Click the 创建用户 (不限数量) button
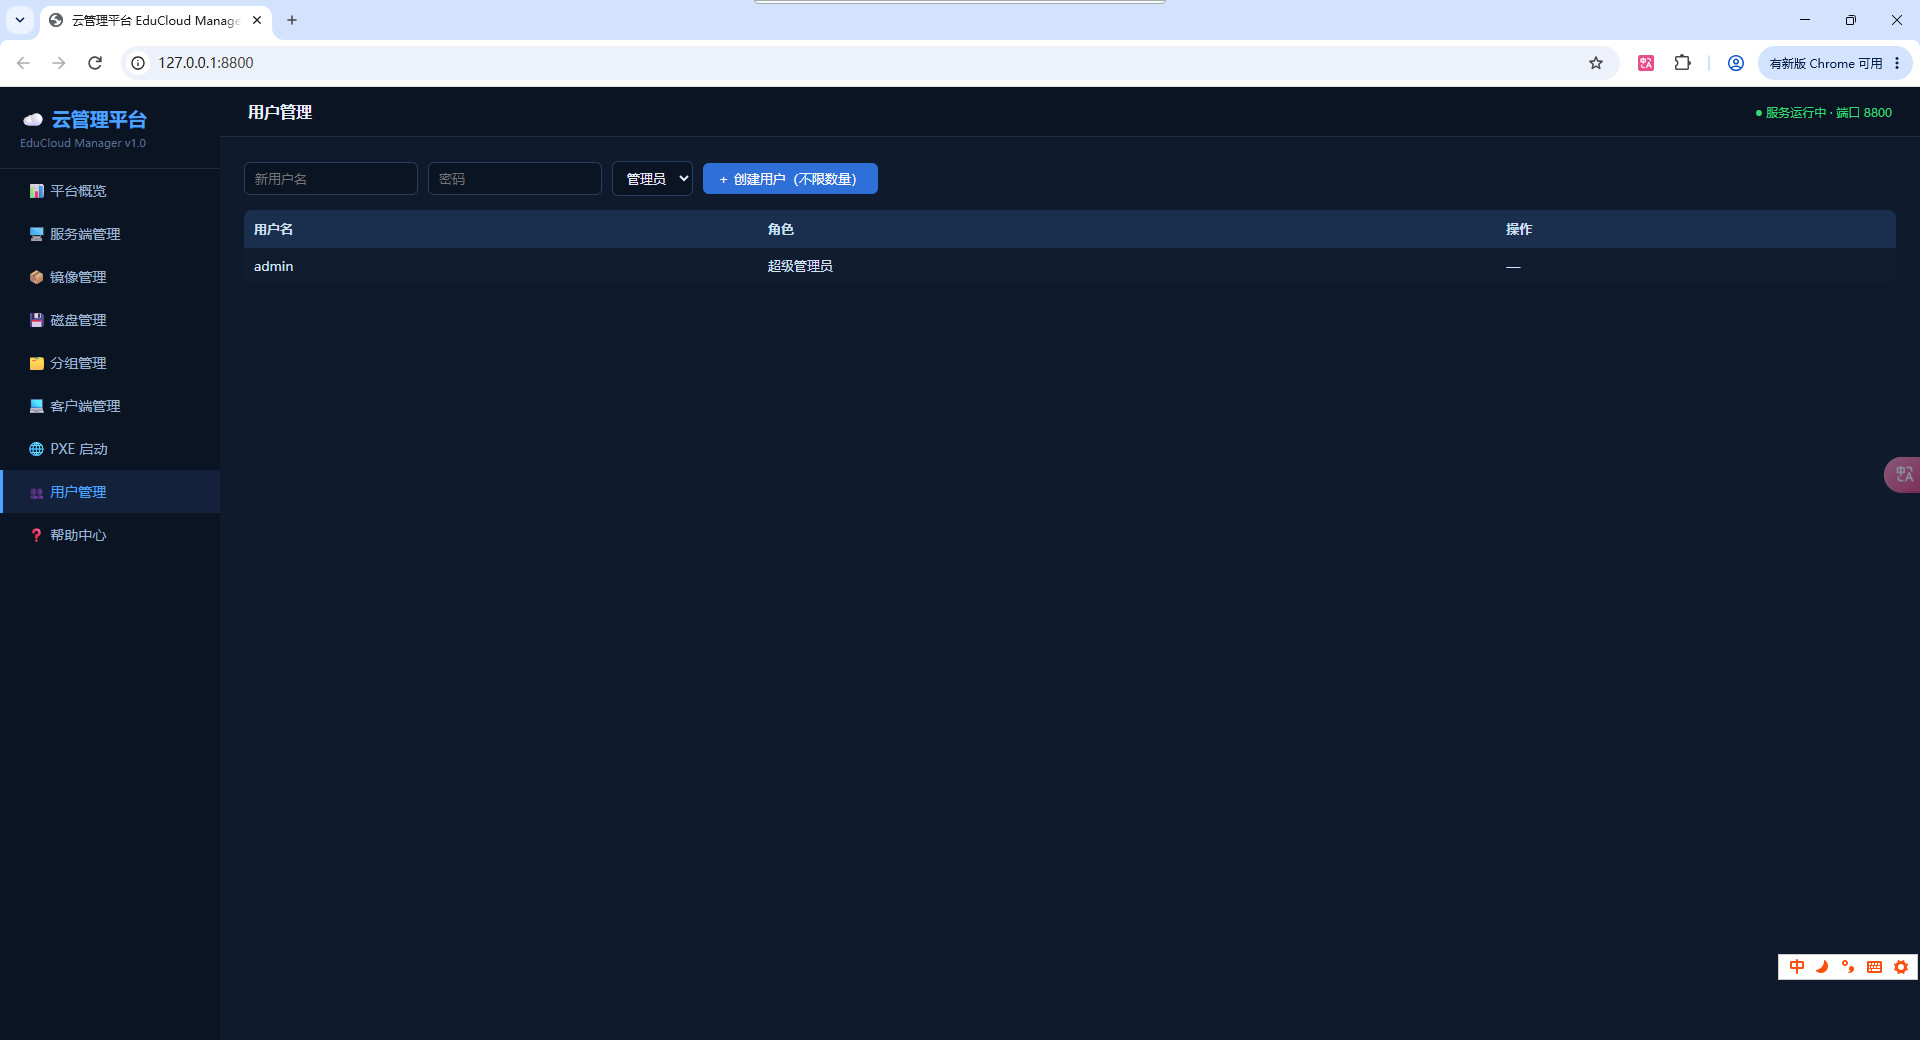 [x=790, y=179]
